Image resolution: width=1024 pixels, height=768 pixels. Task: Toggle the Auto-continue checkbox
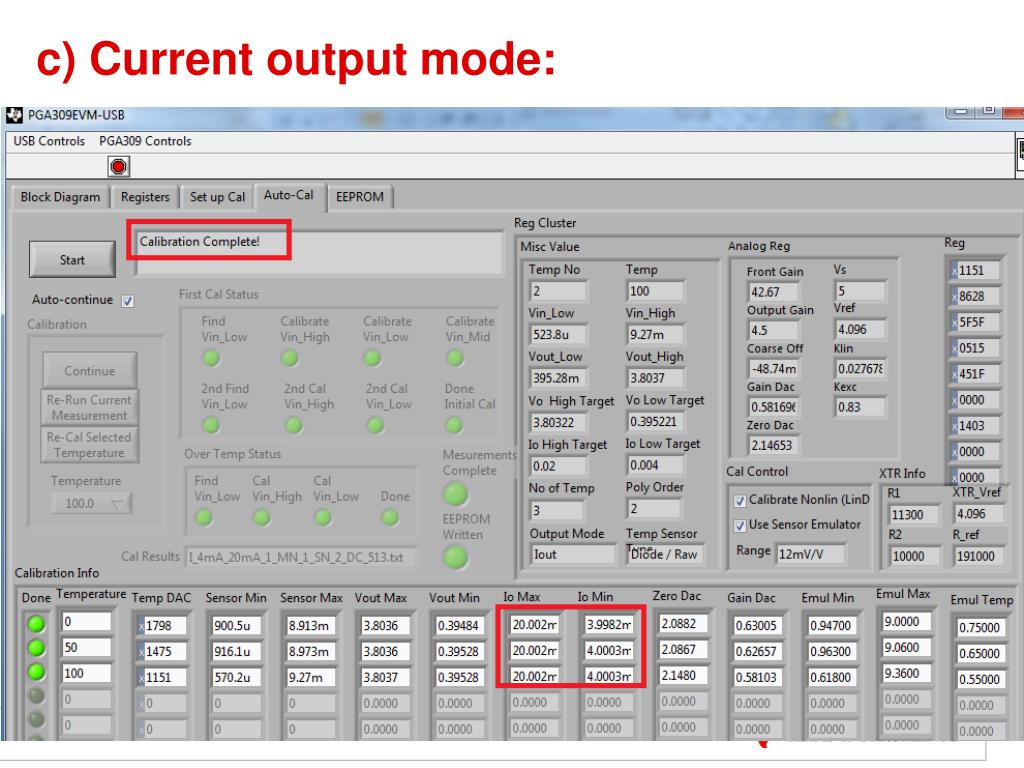click(x=128, y=301)
